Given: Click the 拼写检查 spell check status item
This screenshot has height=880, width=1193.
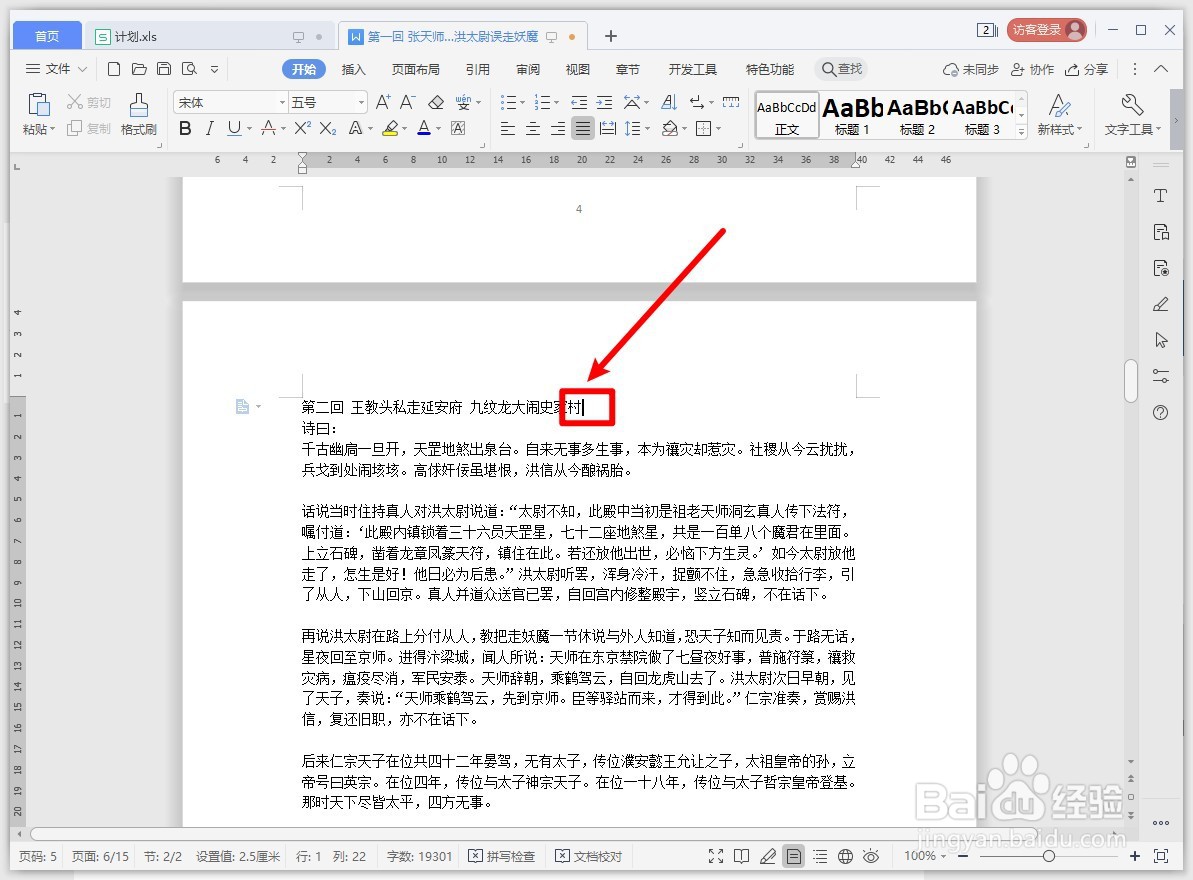Looking at the screenshot, I should (501, 856).
